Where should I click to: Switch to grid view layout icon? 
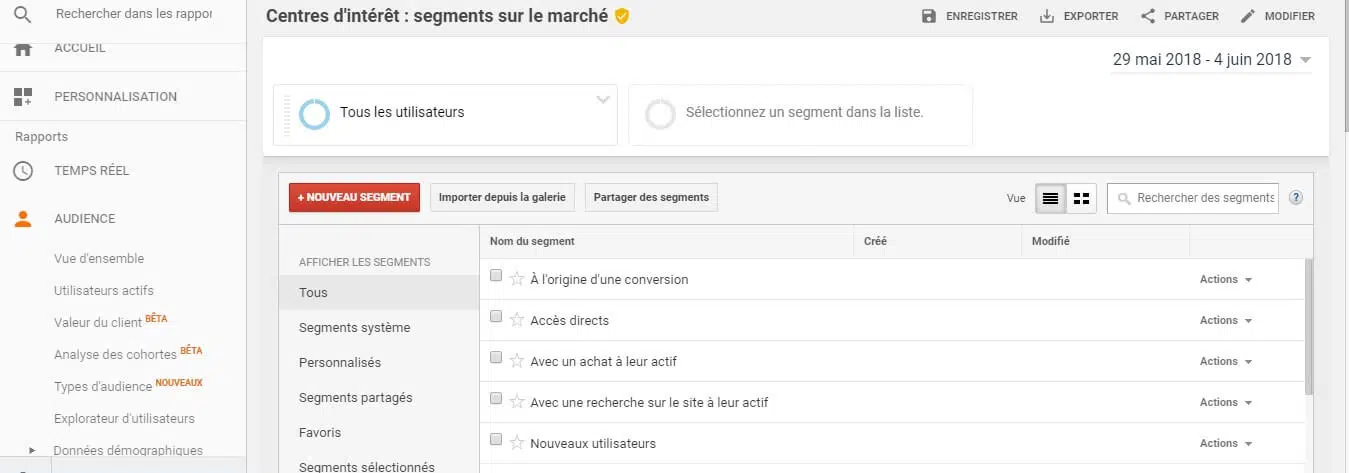1081,198
